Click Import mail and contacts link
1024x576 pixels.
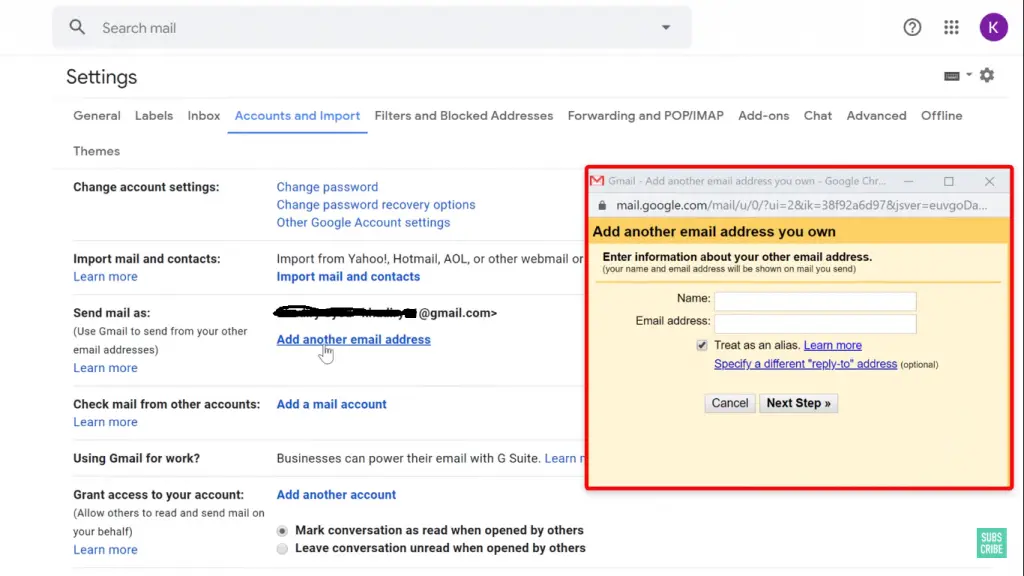pos(348,276)
